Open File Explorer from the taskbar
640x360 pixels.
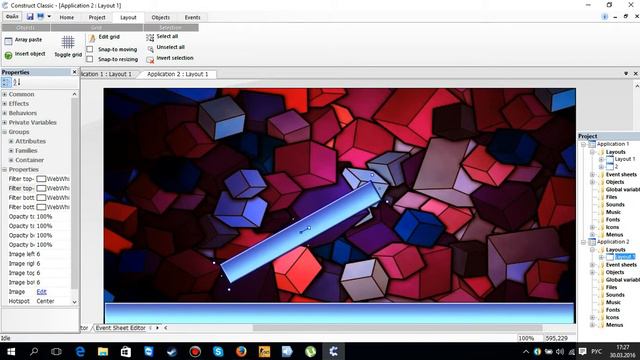103,351
